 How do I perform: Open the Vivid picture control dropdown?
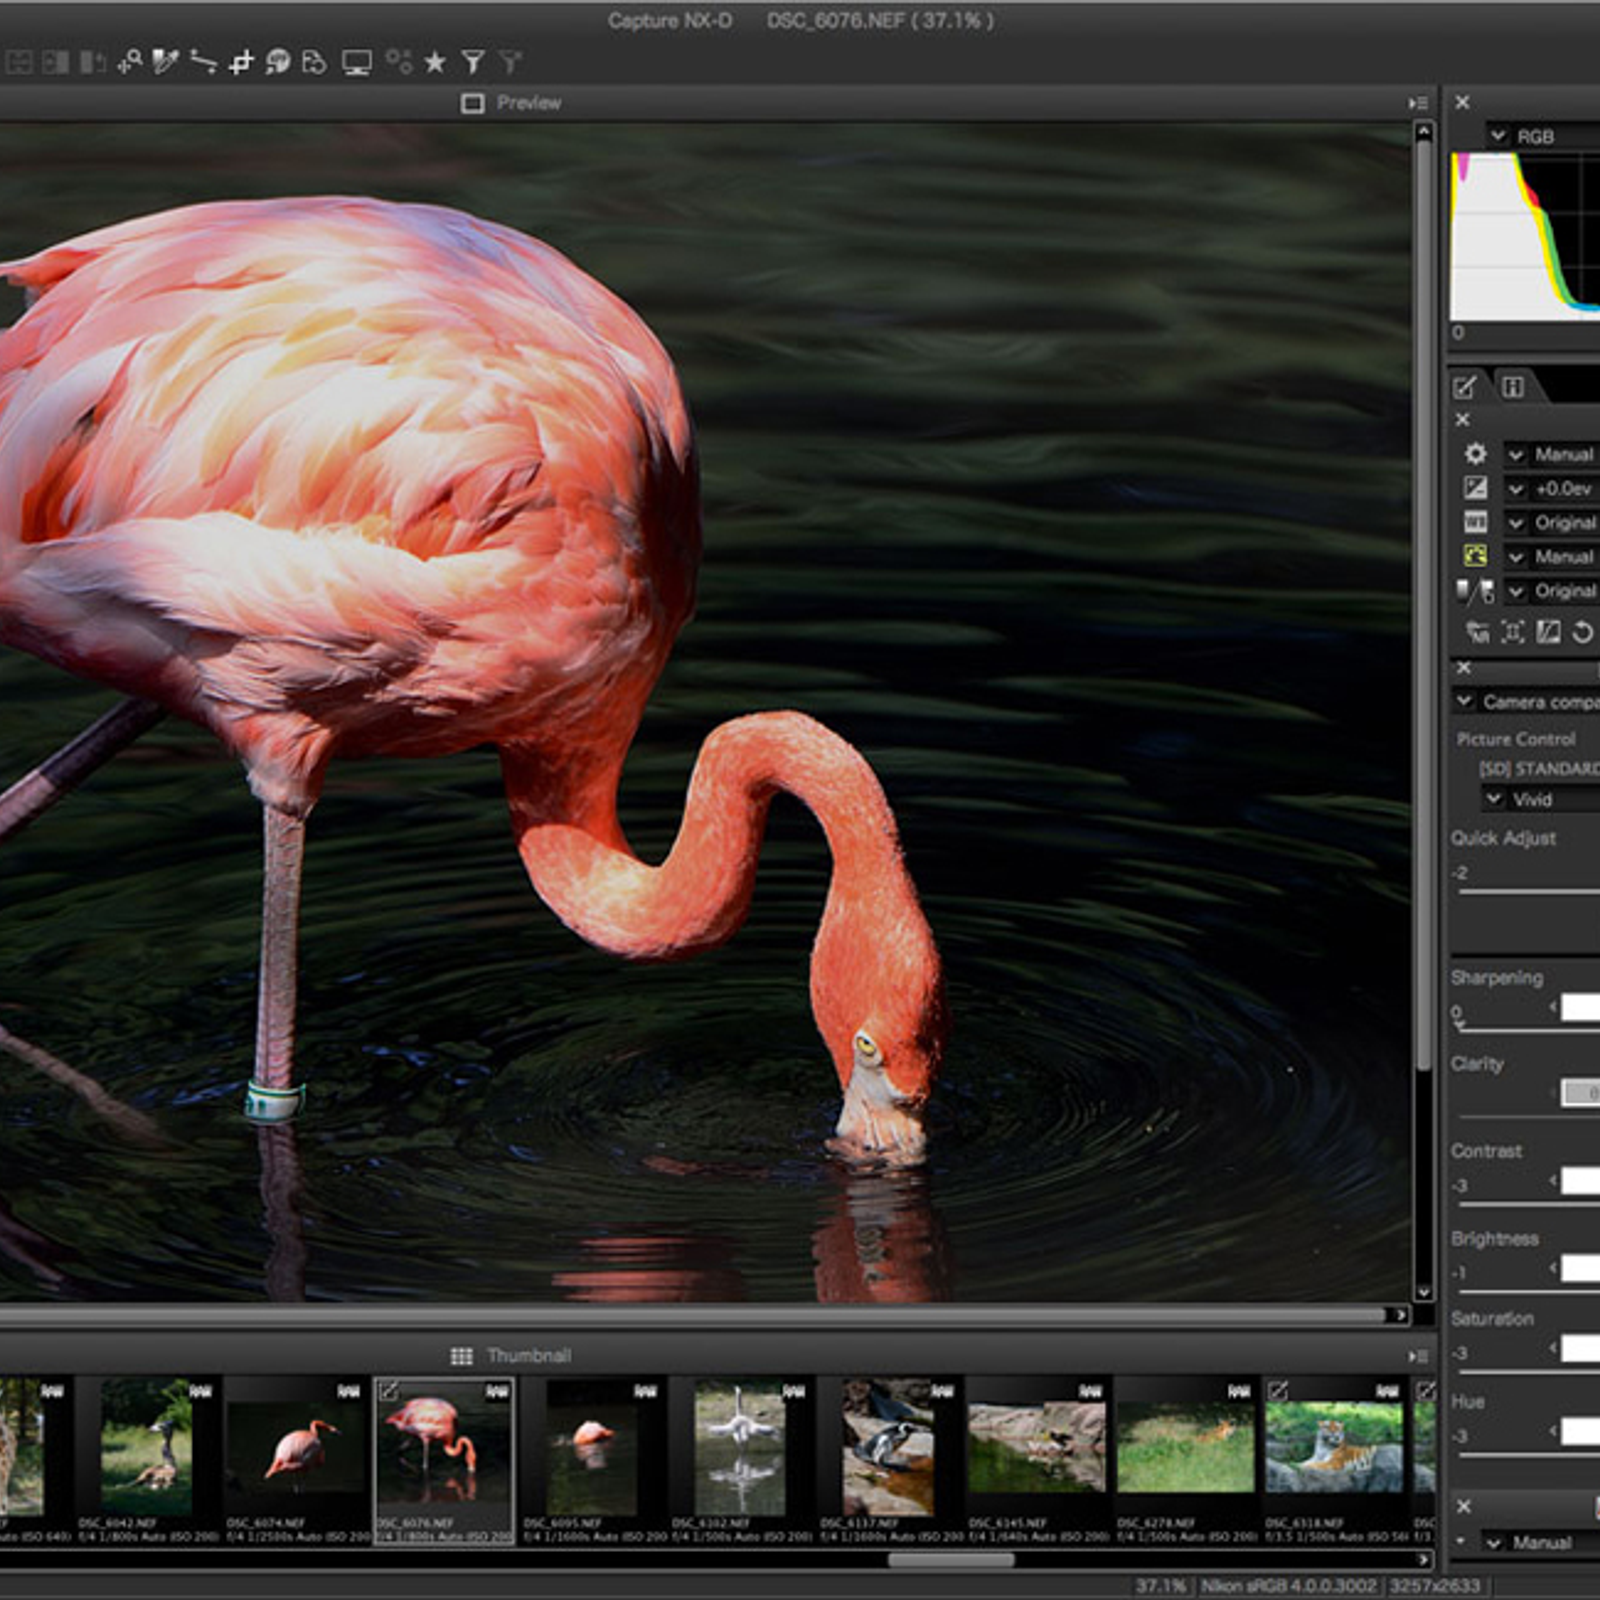click(1493, 798)
